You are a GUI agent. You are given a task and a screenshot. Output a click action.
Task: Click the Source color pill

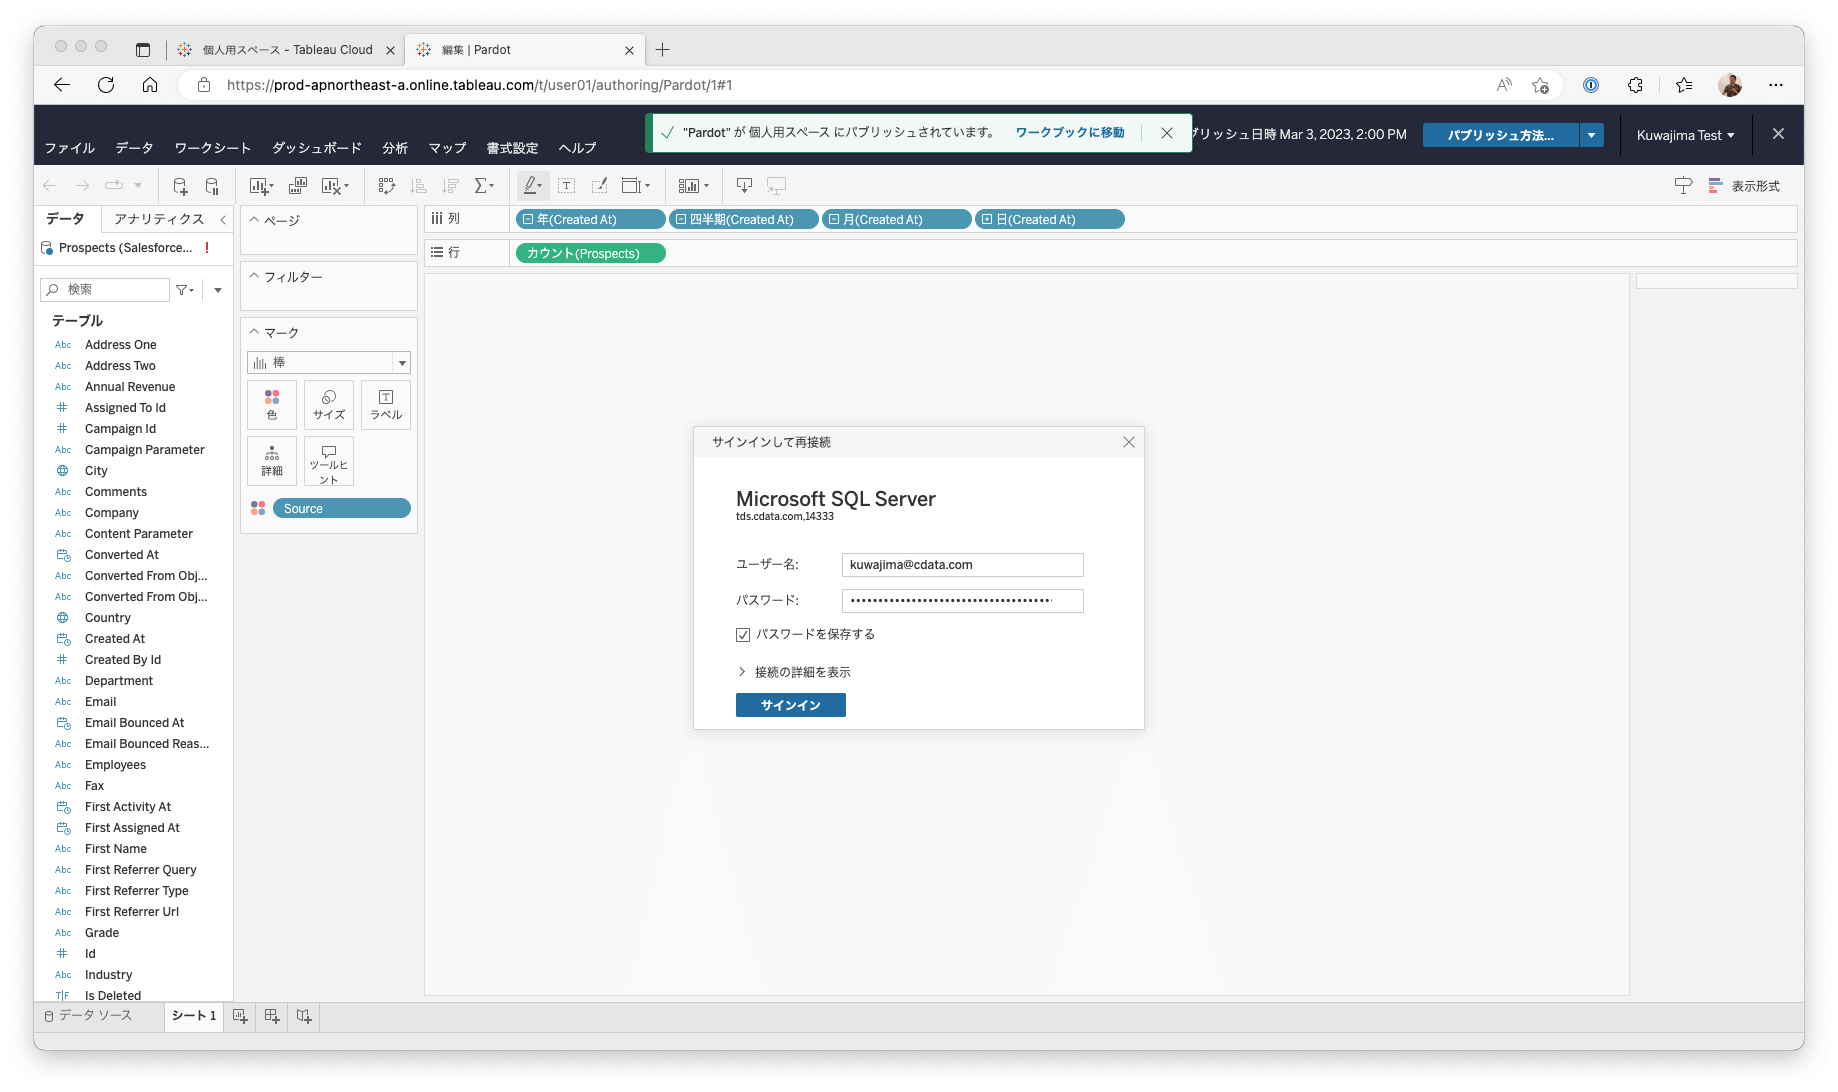point(342,509)
